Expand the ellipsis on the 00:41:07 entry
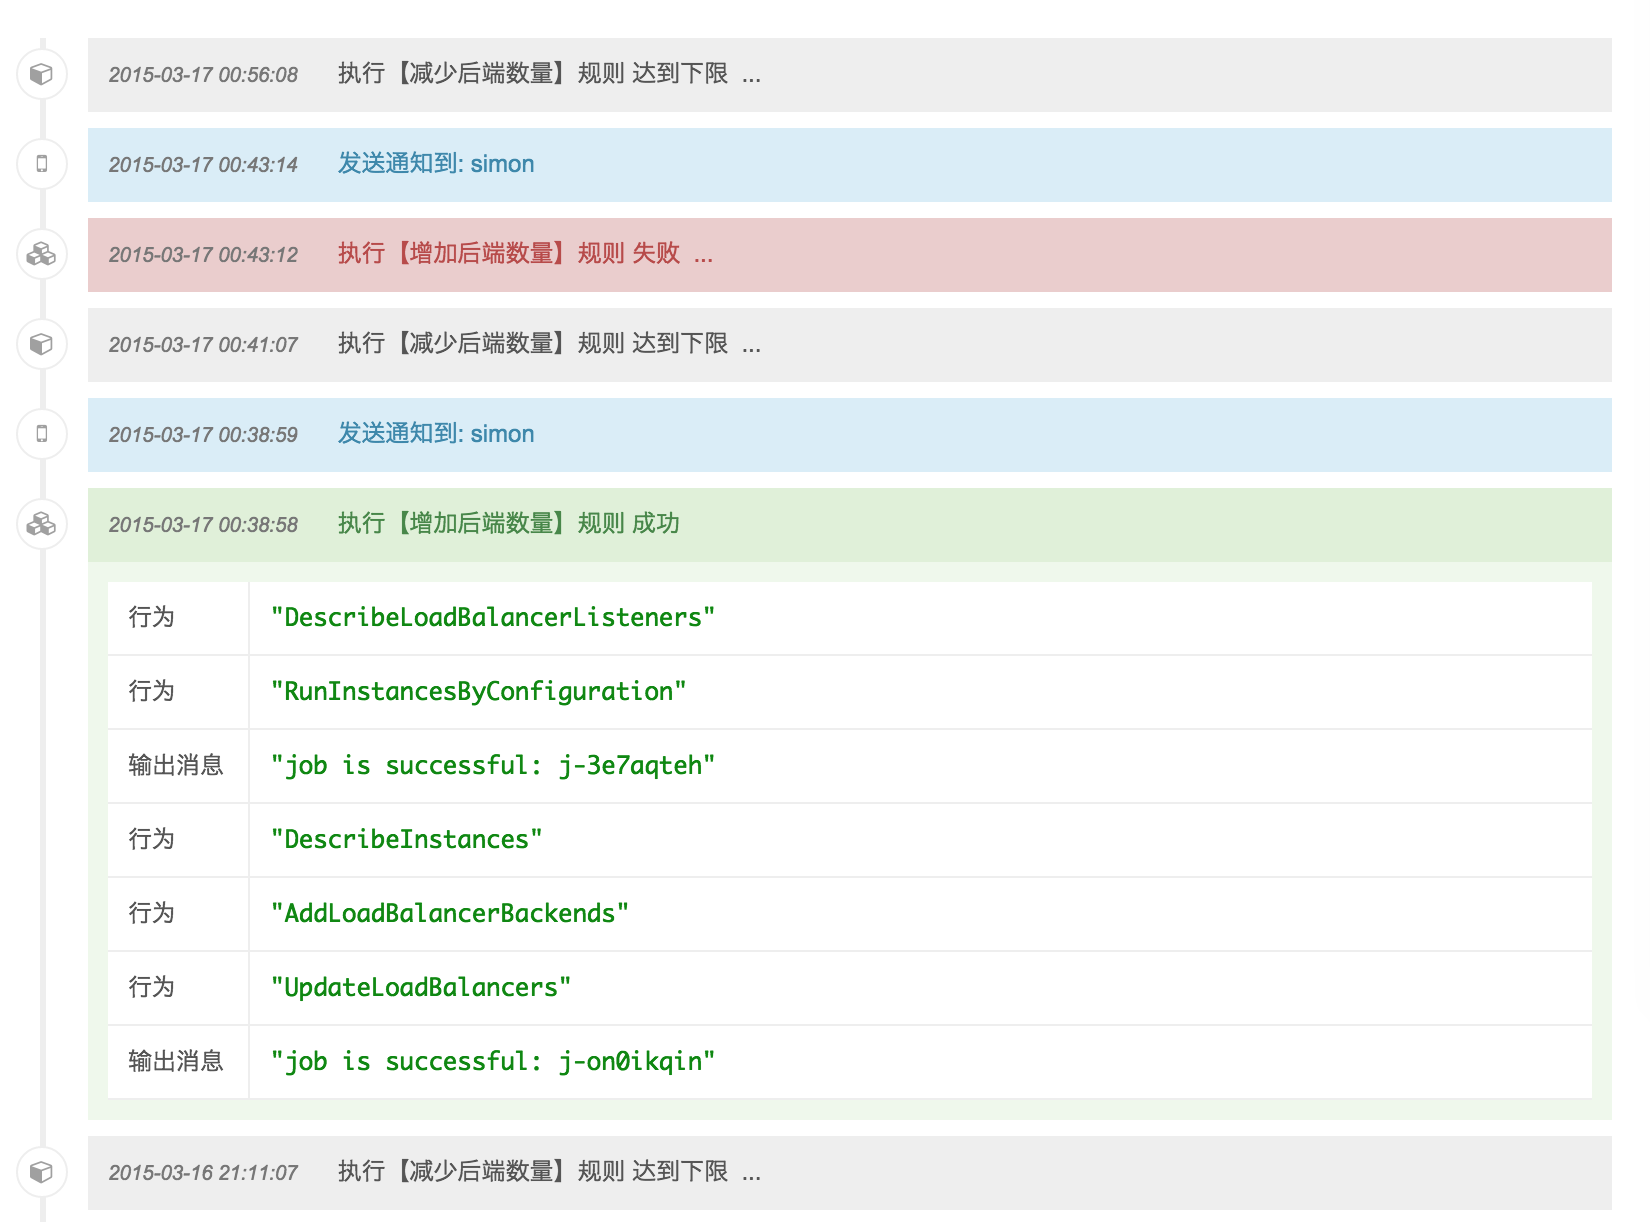The height and width of the screenshot is (1222, 1650). 751,347
